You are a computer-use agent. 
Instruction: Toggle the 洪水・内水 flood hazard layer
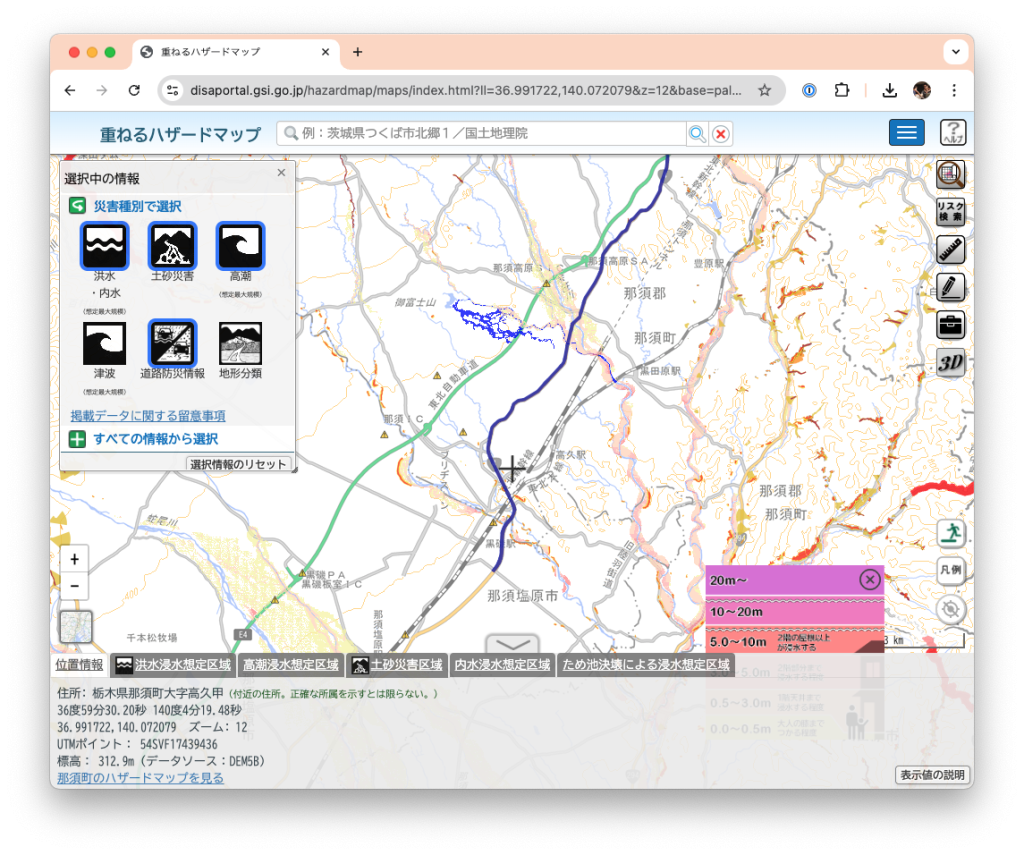point(104,246)
